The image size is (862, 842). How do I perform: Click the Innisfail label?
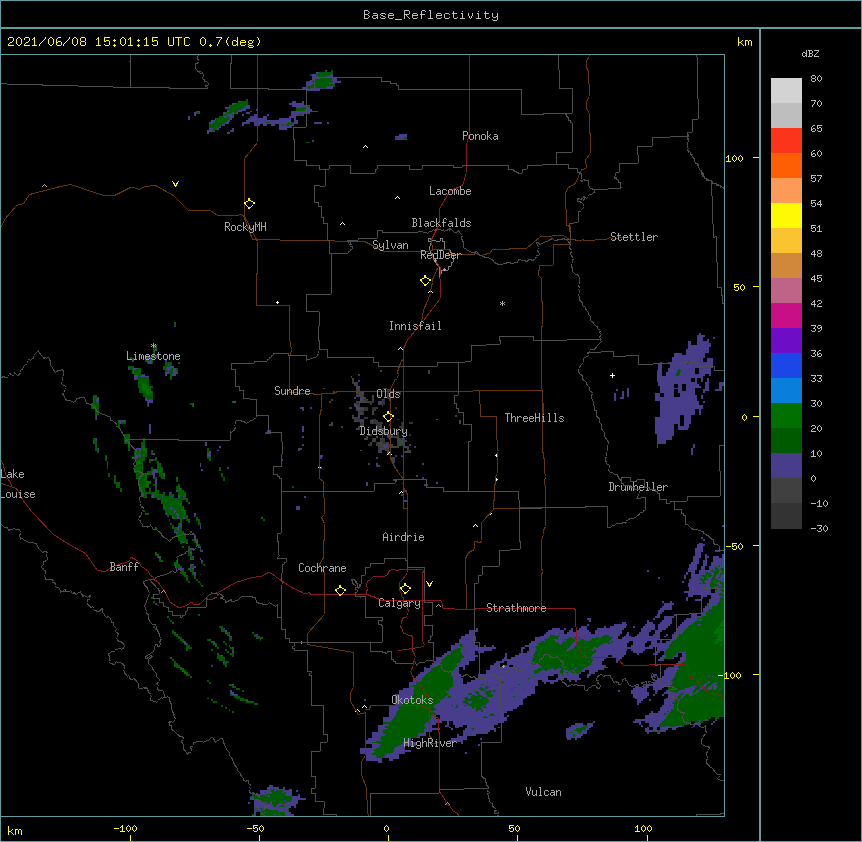[415, 326]
